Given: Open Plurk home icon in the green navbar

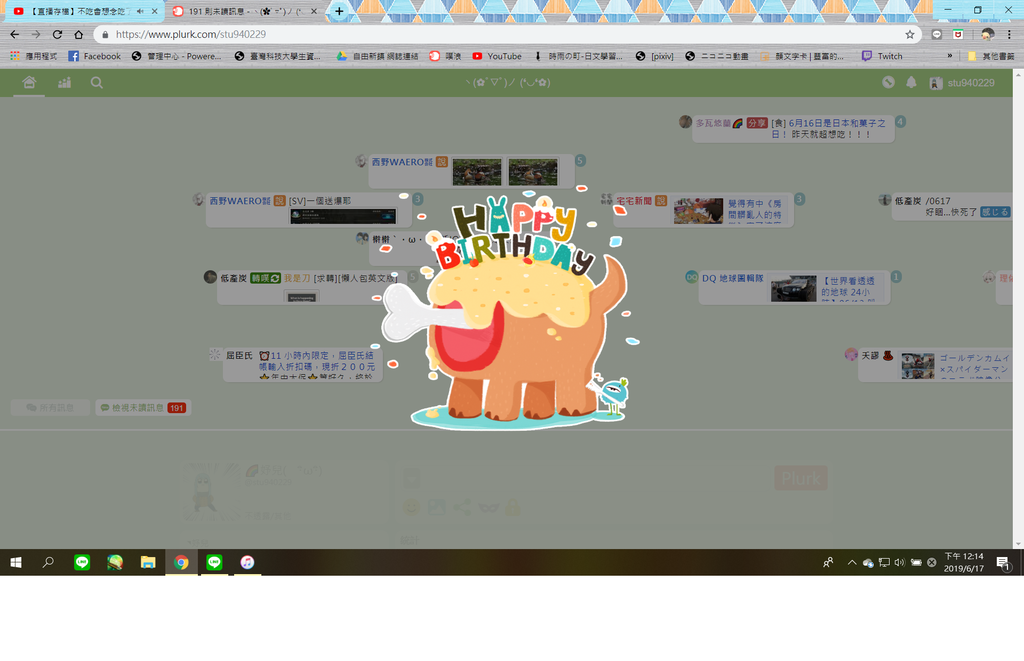Looking at the screenshot, I should pos(29,82).
